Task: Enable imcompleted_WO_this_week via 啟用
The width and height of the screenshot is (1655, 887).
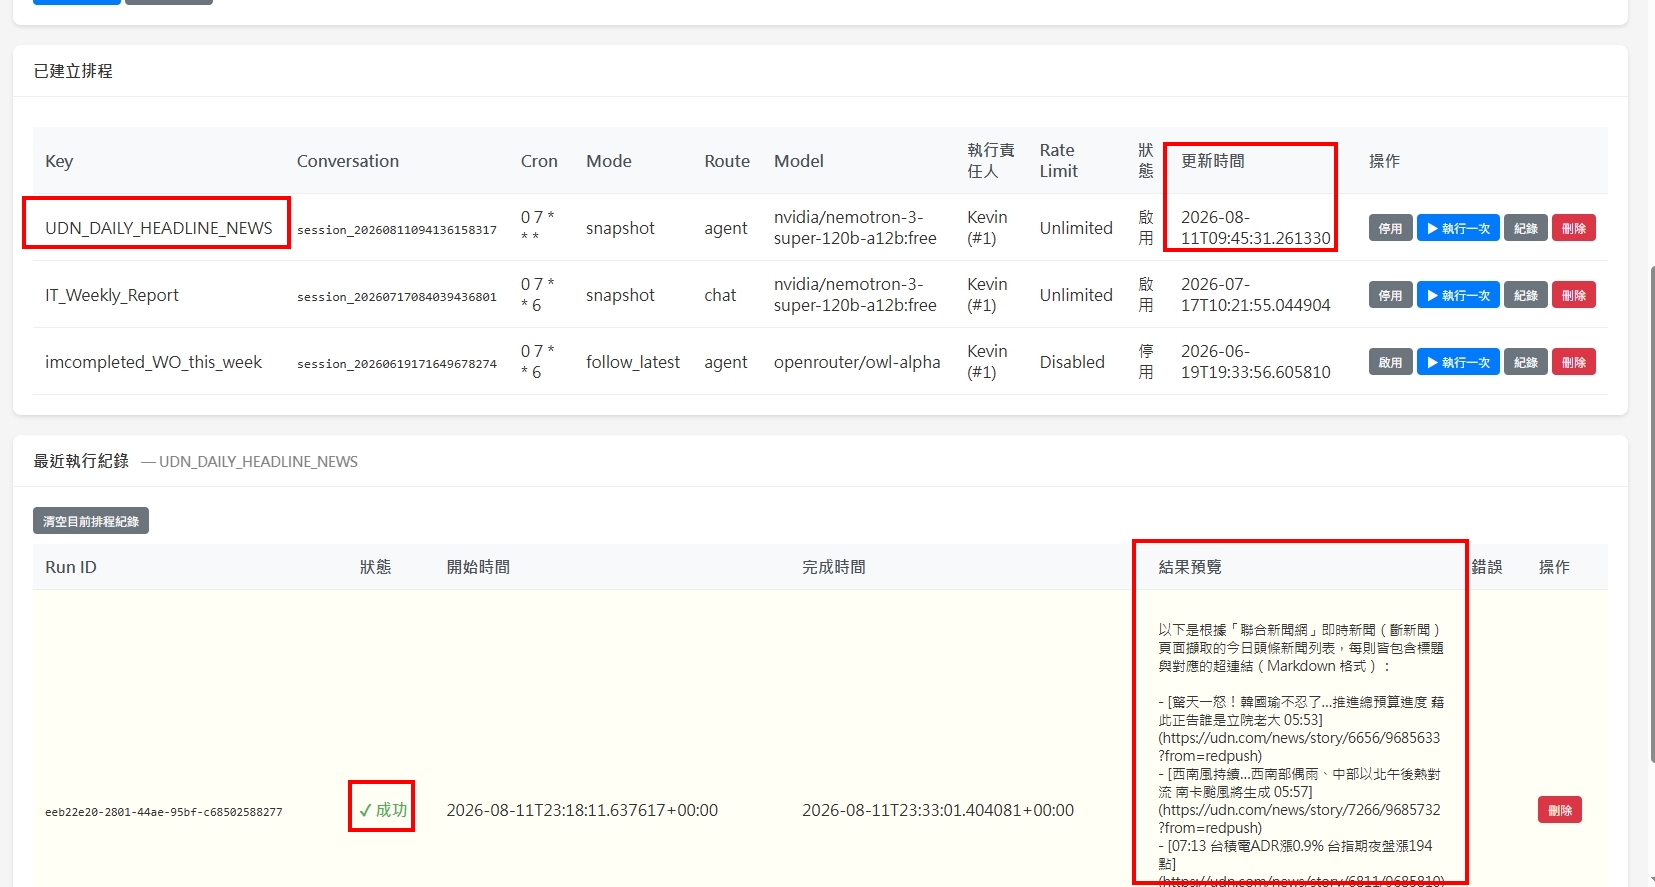Action: point(1390,362)
